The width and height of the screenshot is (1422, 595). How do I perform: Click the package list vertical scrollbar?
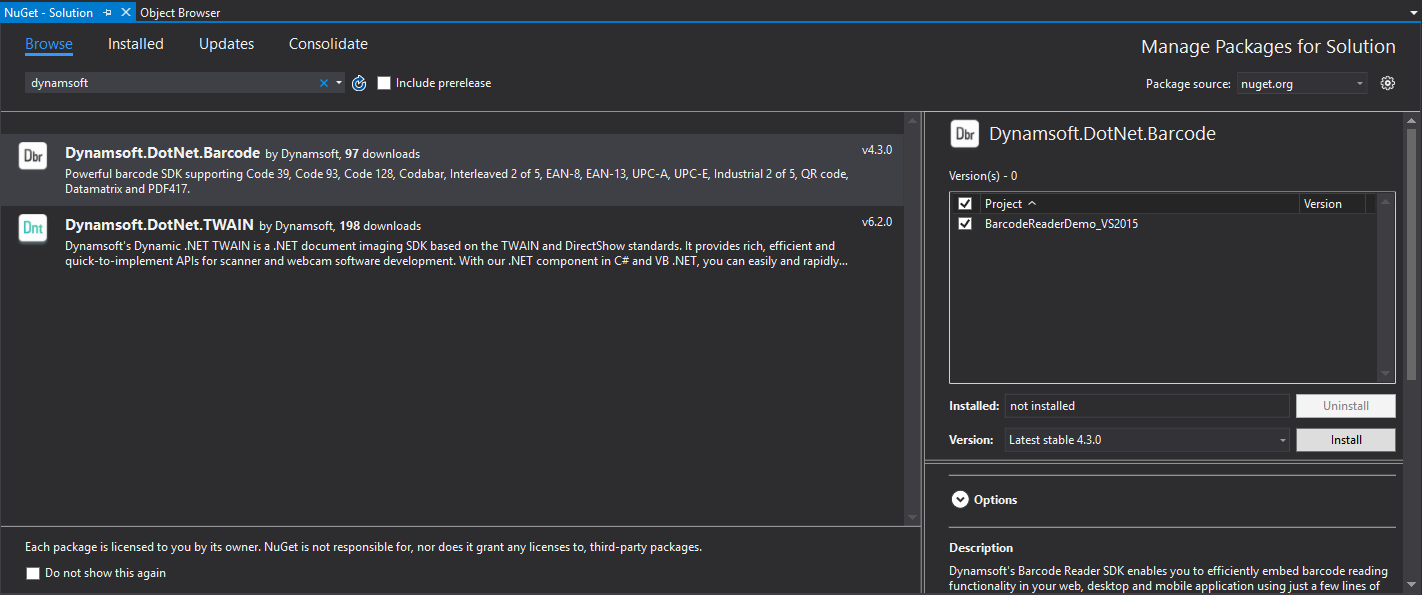(x=911, y=320)
